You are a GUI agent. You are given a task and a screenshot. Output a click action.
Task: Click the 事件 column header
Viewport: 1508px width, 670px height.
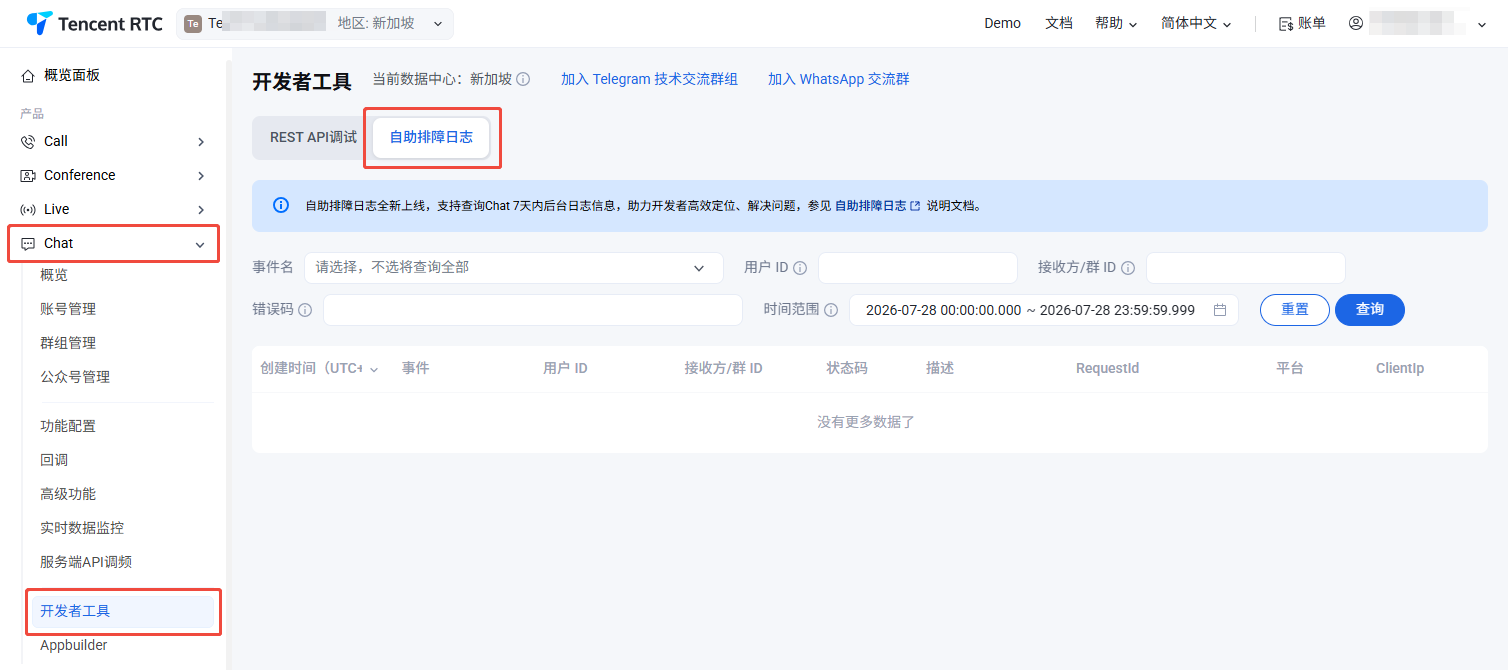(x=415, y=368)
